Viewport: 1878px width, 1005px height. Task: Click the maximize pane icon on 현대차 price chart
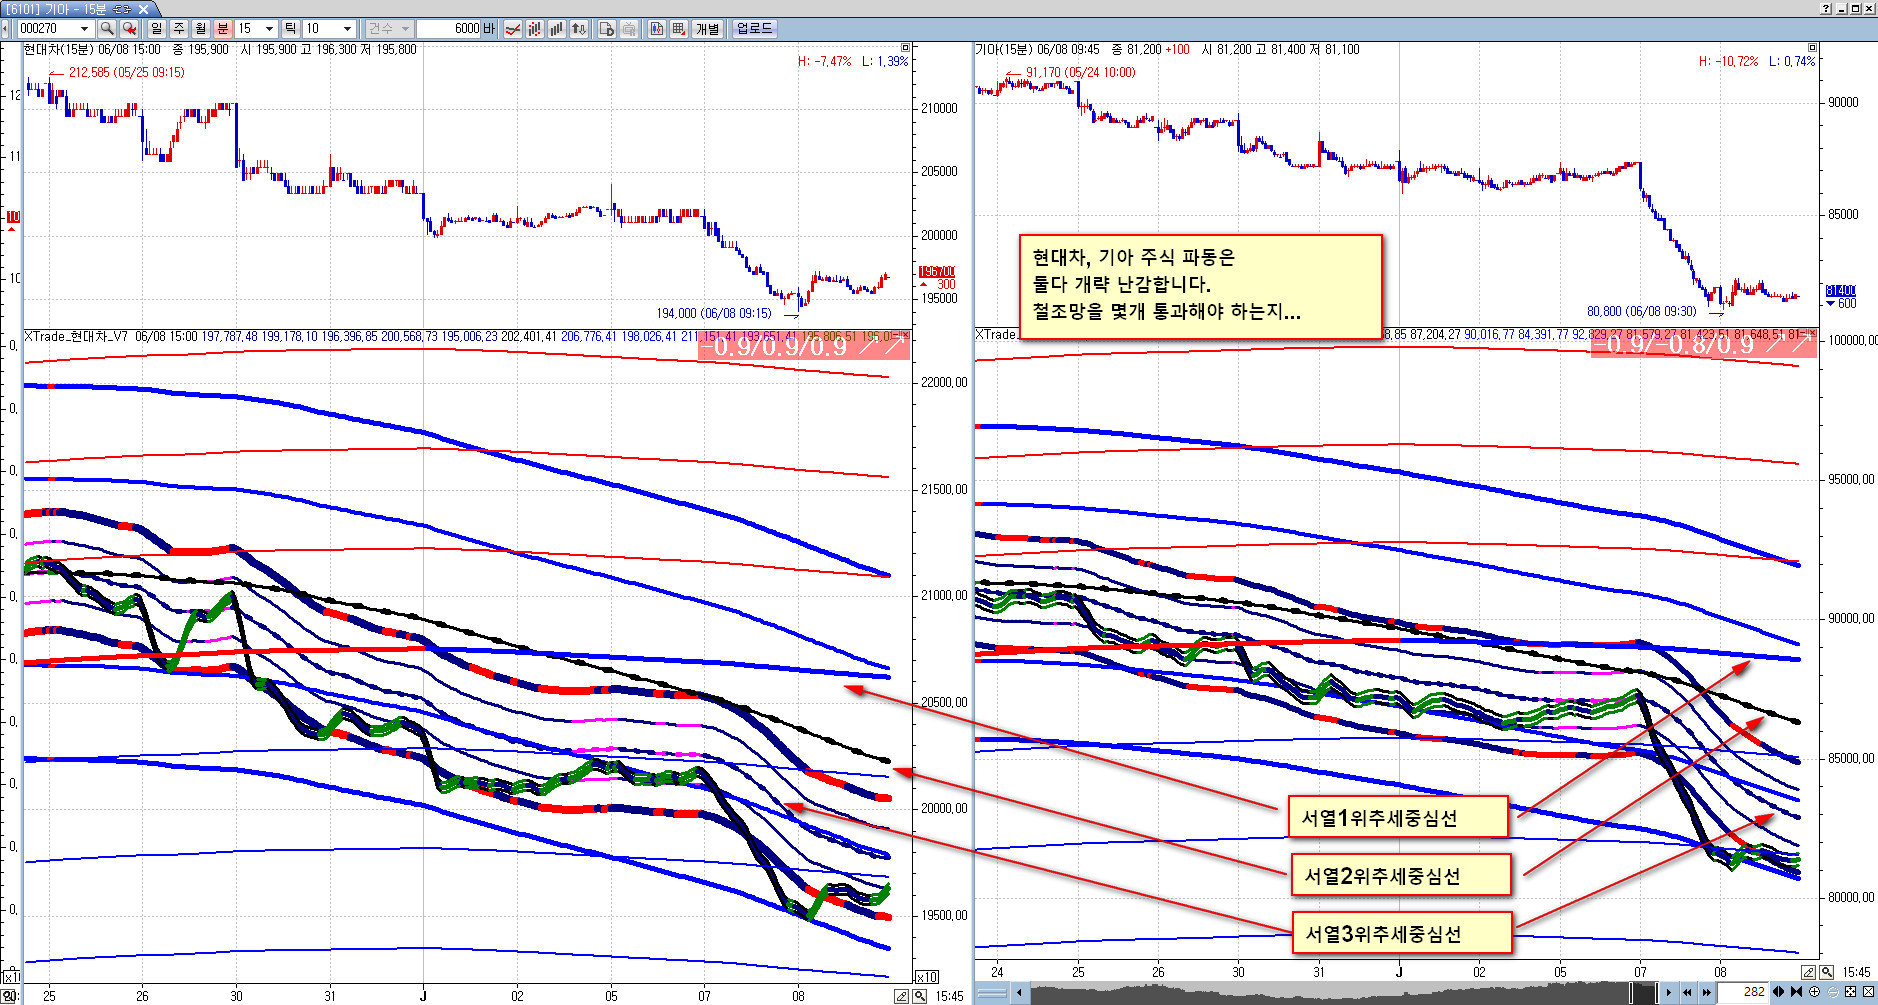tap(906, 48)
